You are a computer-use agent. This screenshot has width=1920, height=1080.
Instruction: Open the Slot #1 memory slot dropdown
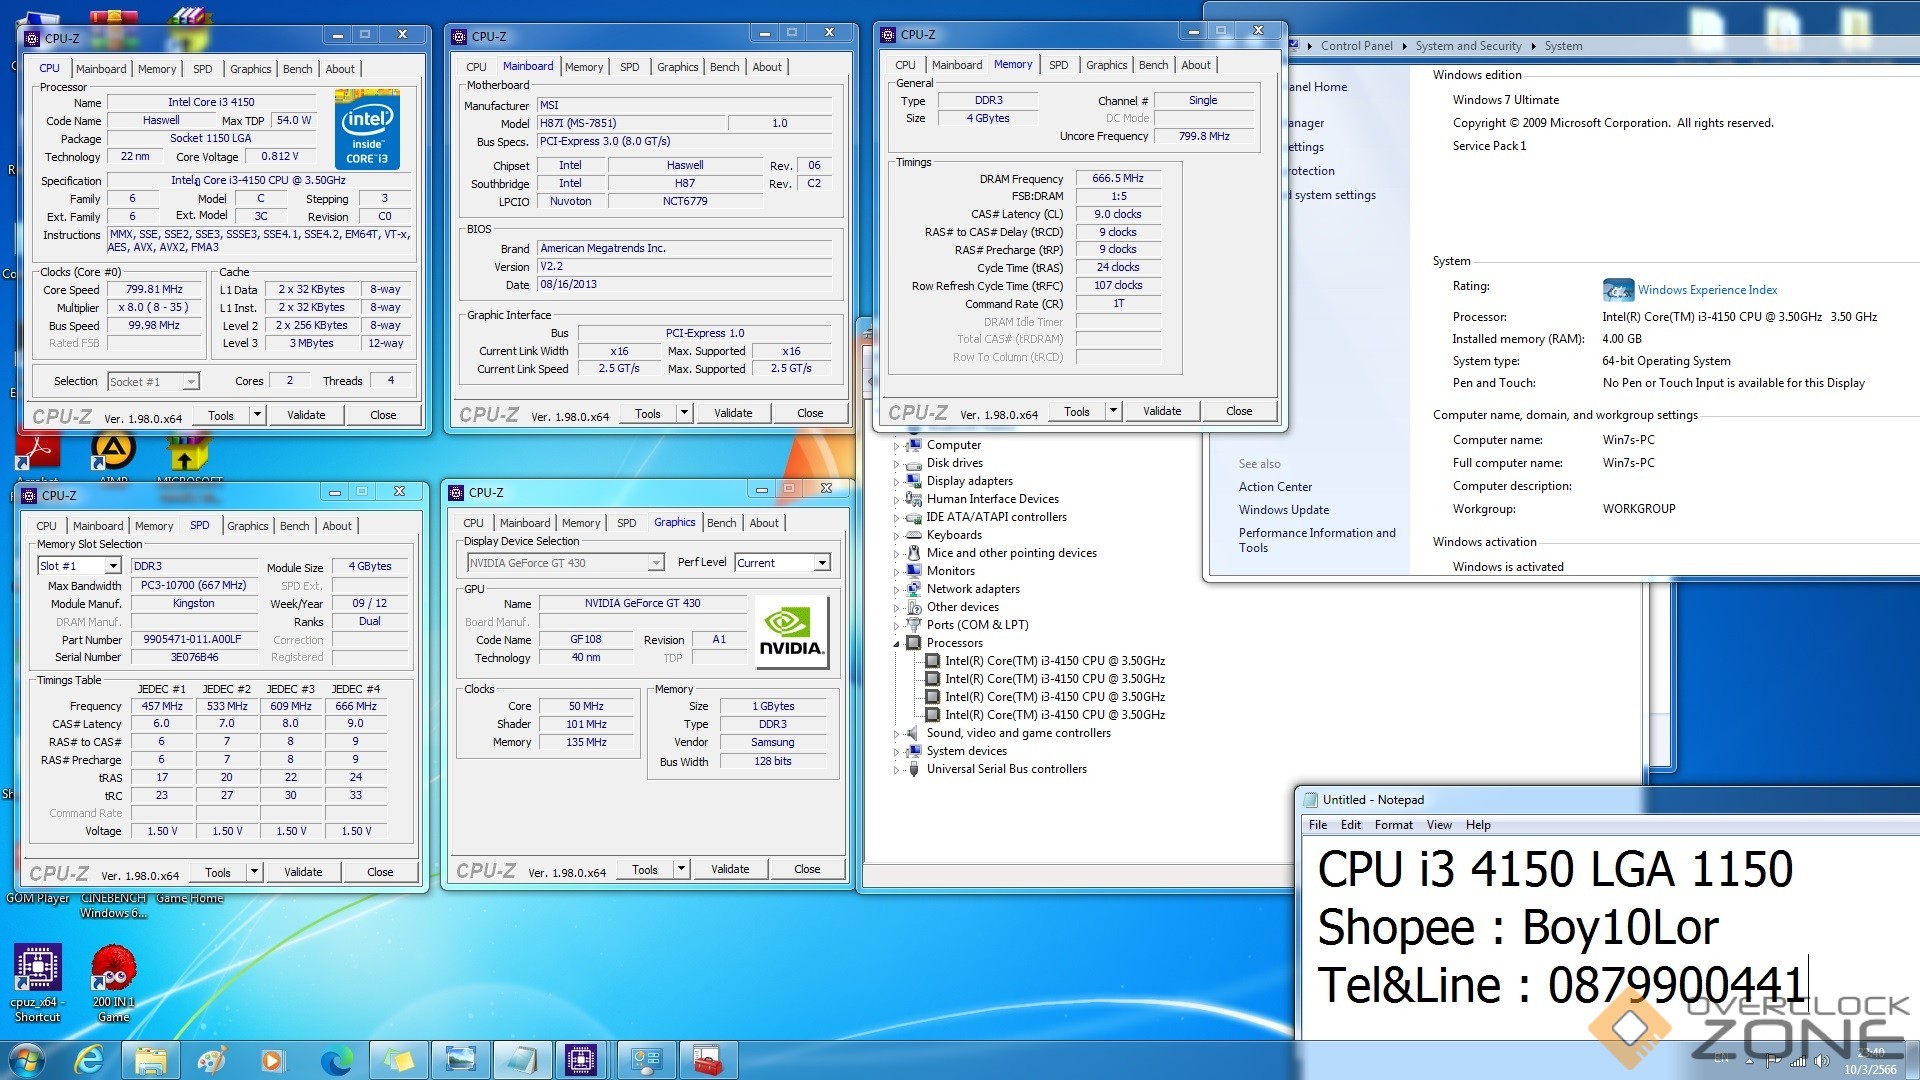112,566
